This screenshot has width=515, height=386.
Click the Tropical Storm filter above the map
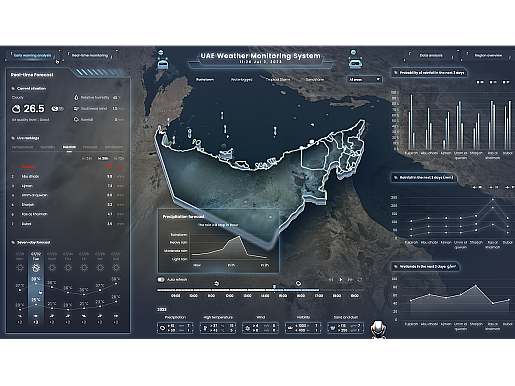click(278, 80)
